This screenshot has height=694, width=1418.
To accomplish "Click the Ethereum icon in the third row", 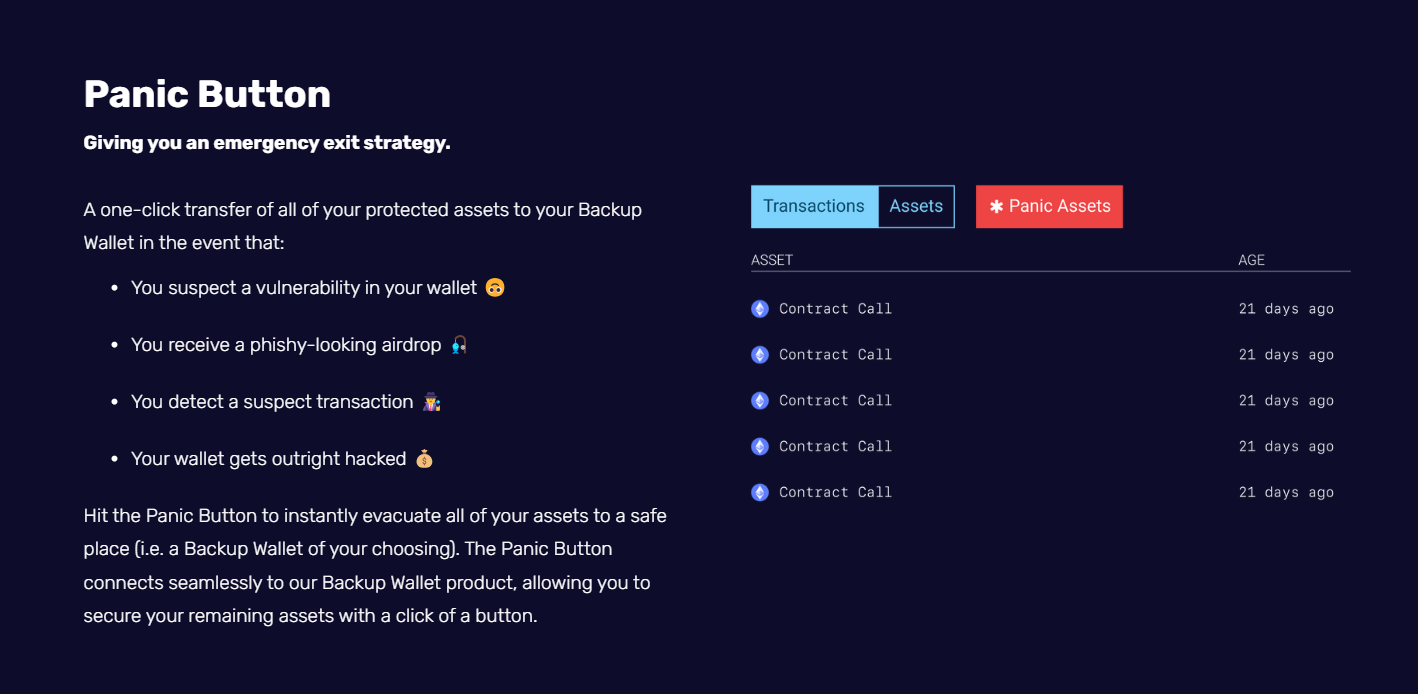I will (x=760, y=401).
